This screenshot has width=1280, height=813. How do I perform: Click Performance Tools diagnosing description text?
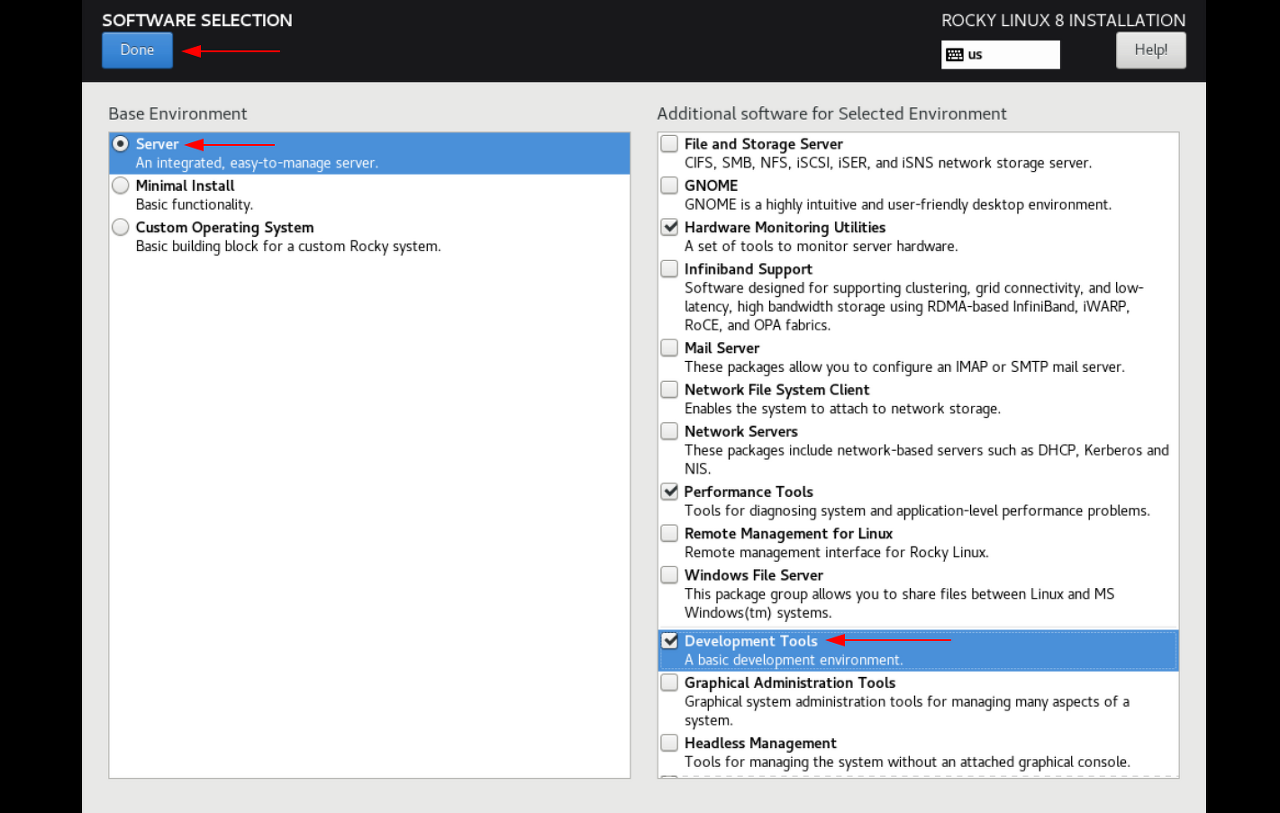click(917, 511)
